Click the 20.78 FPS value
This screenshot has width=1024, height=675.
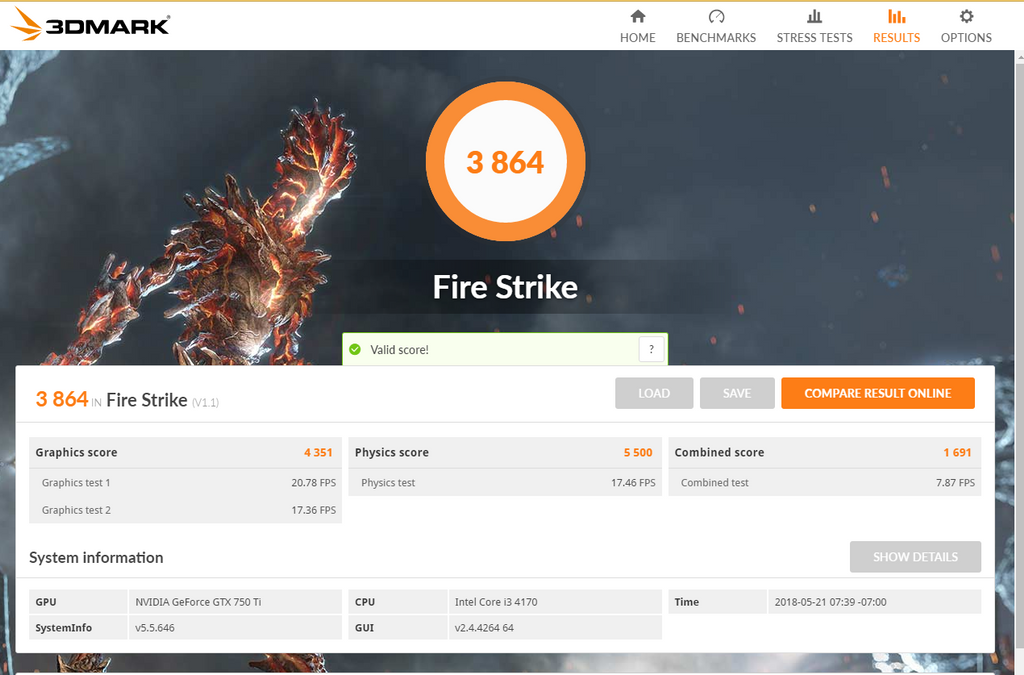point(313,482)
